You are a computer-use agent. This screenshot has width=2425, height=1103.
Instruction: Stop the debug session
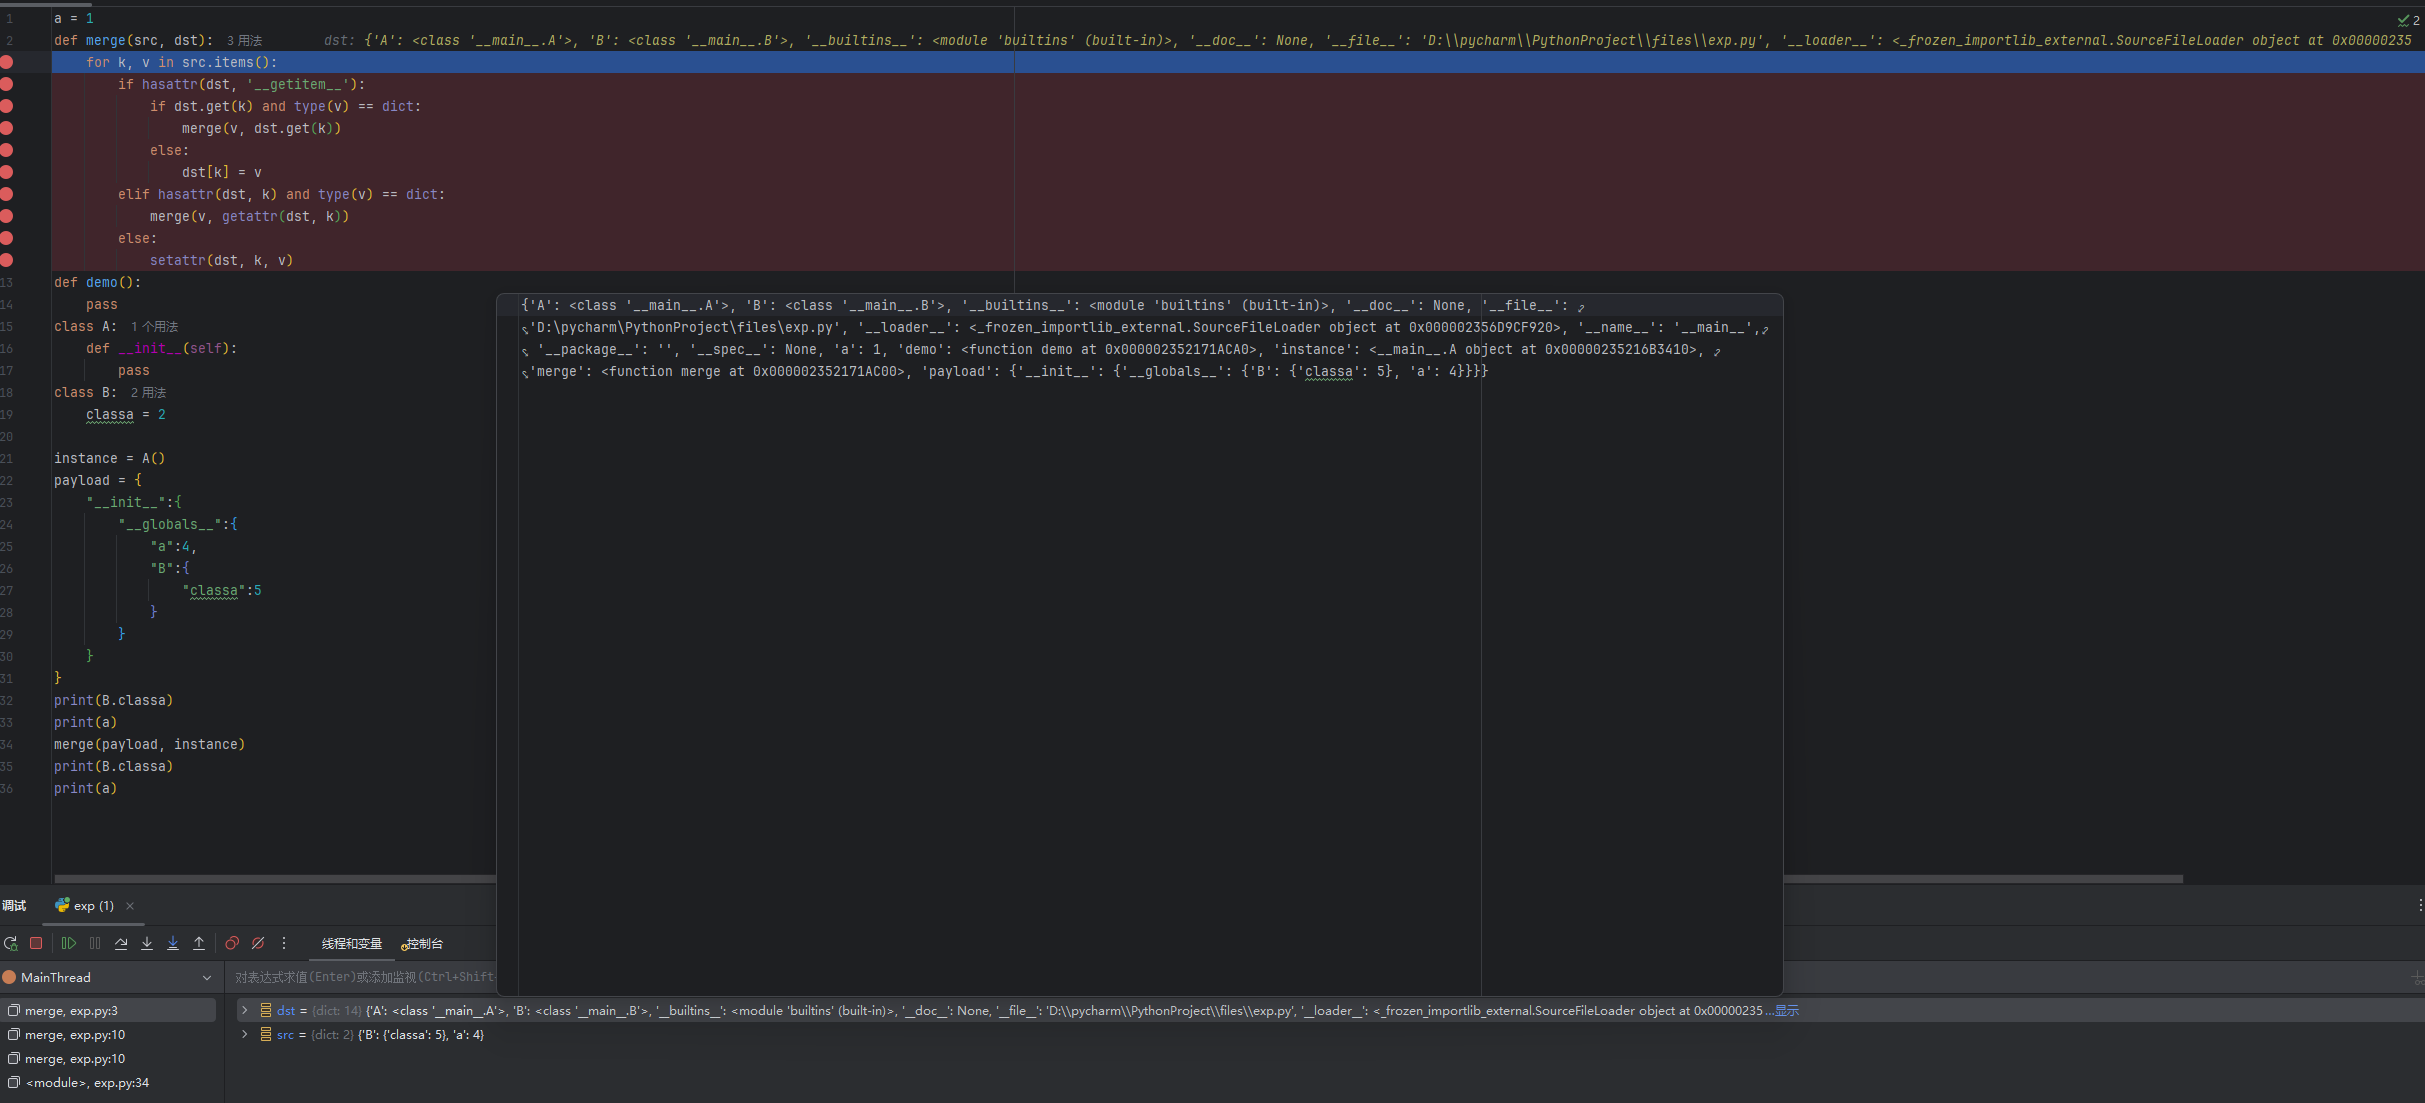coord(36,943)
